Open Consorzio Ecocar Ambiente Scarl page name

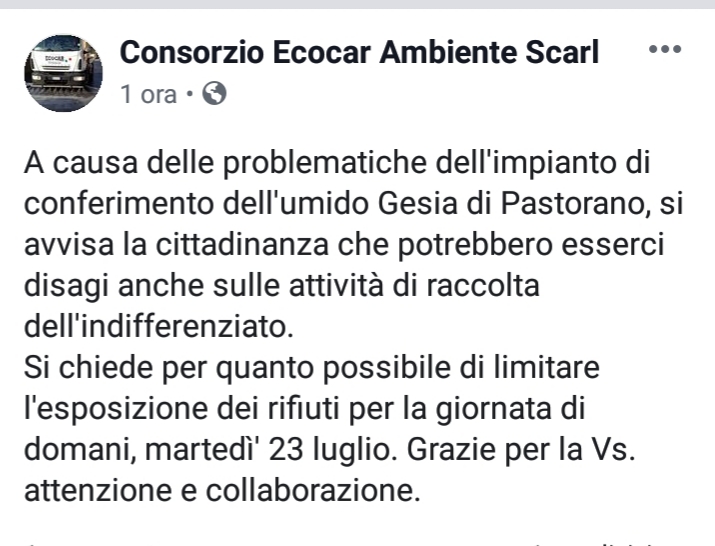coord(359,52)
